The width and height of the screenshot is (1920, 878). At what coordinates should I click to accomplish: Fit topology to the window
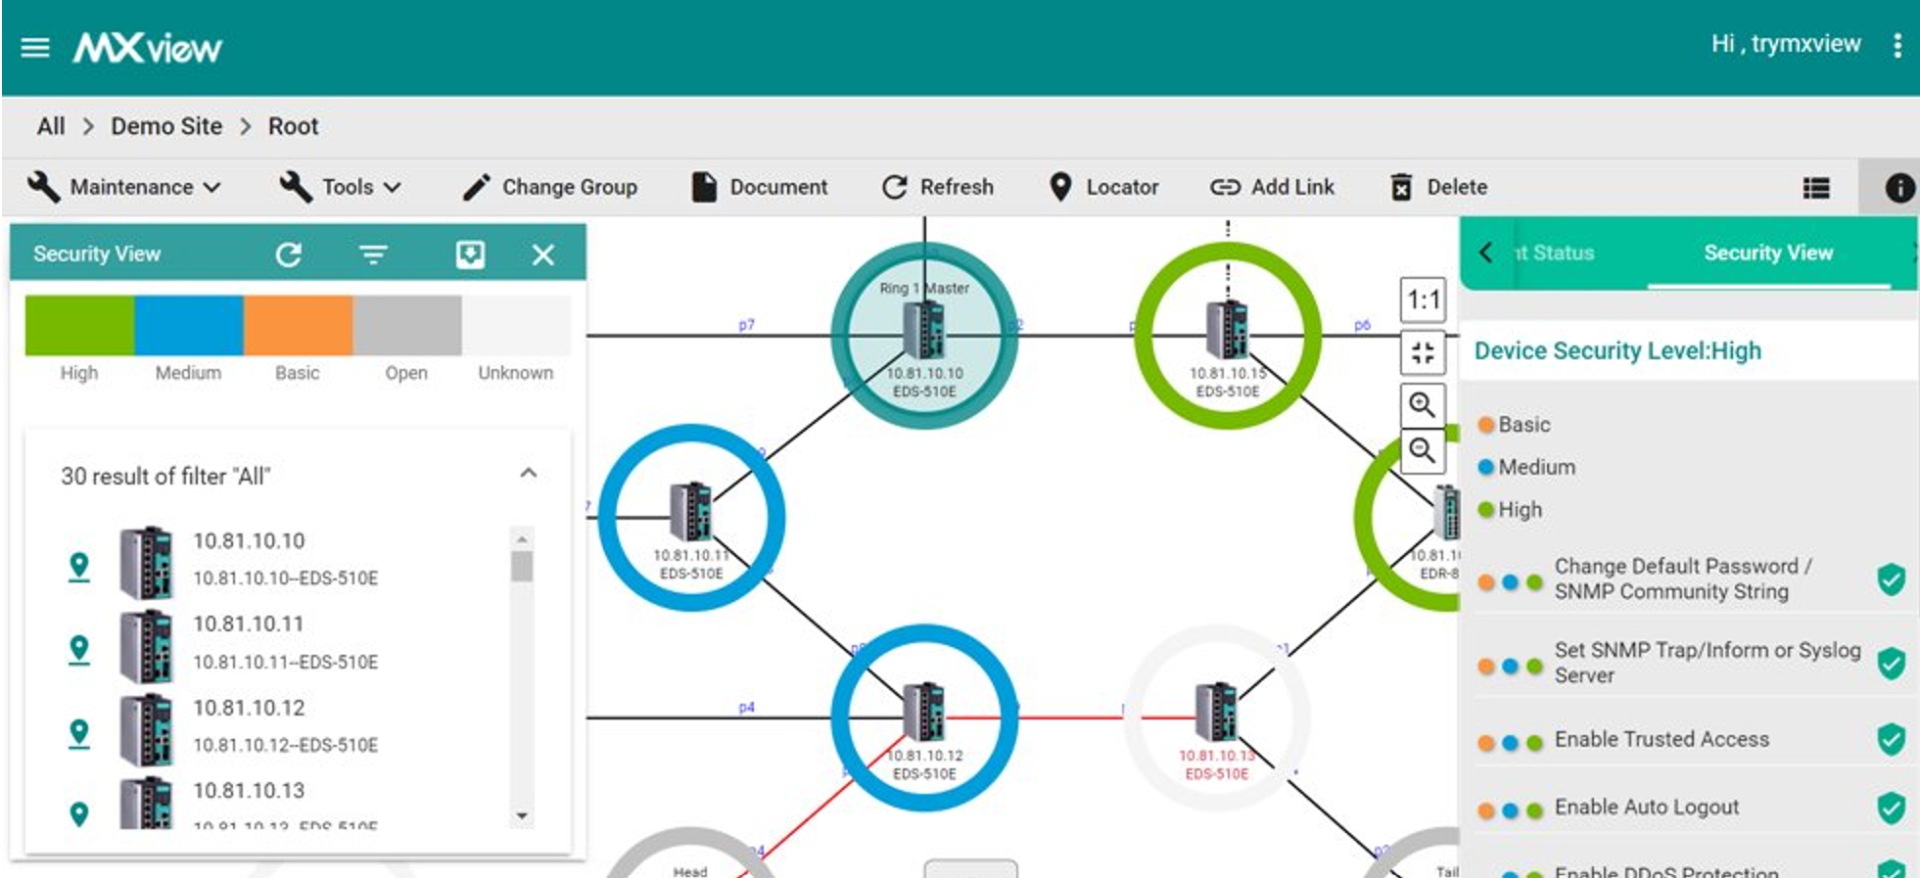(x=1423, y=352)
